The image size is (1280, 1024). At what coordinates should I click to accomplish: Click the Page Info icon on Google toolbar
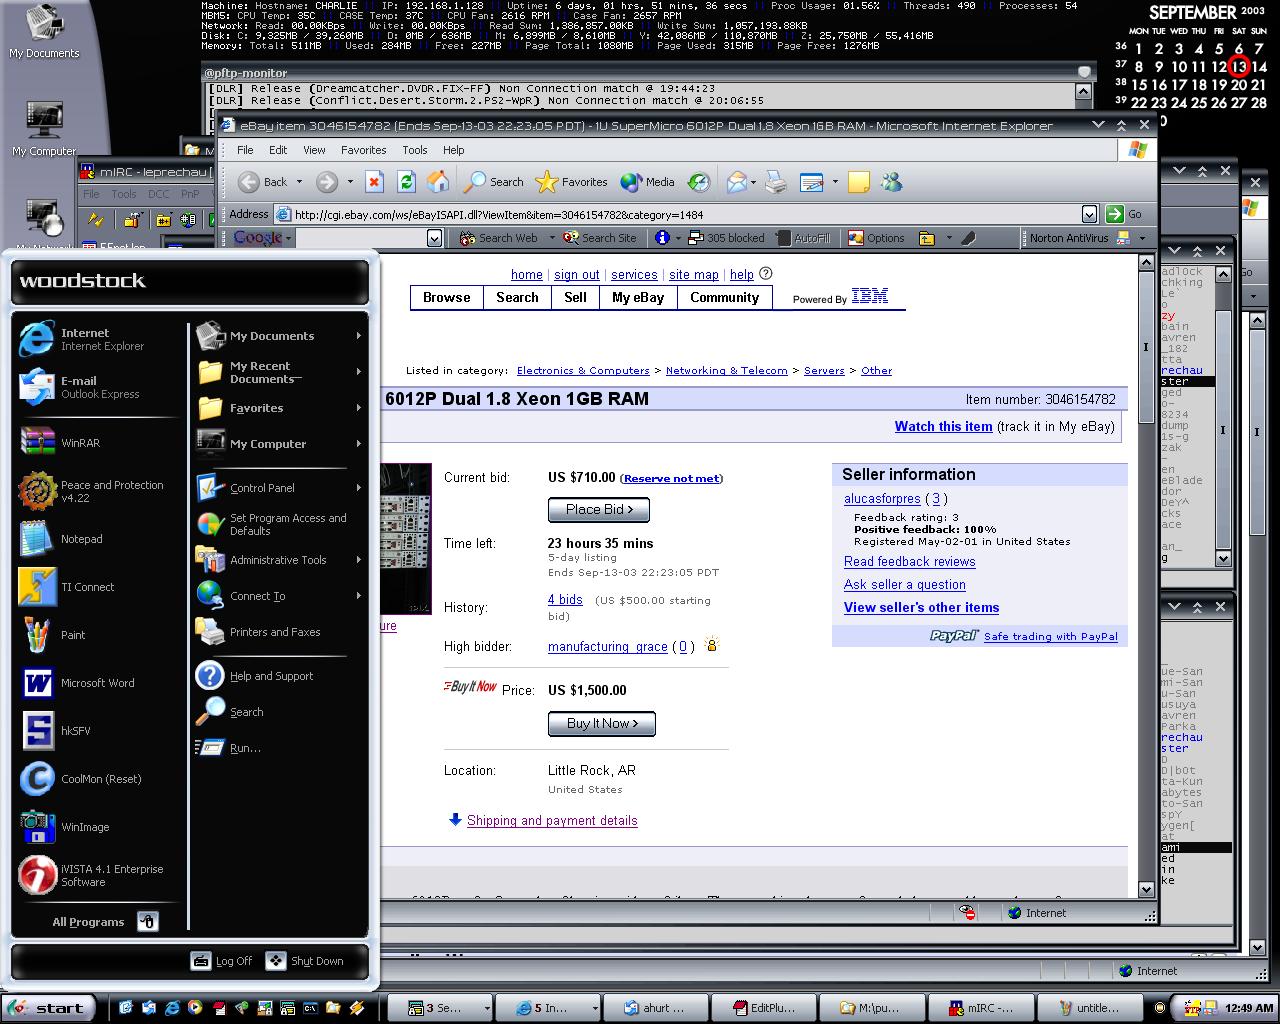(x=662, y=238)
